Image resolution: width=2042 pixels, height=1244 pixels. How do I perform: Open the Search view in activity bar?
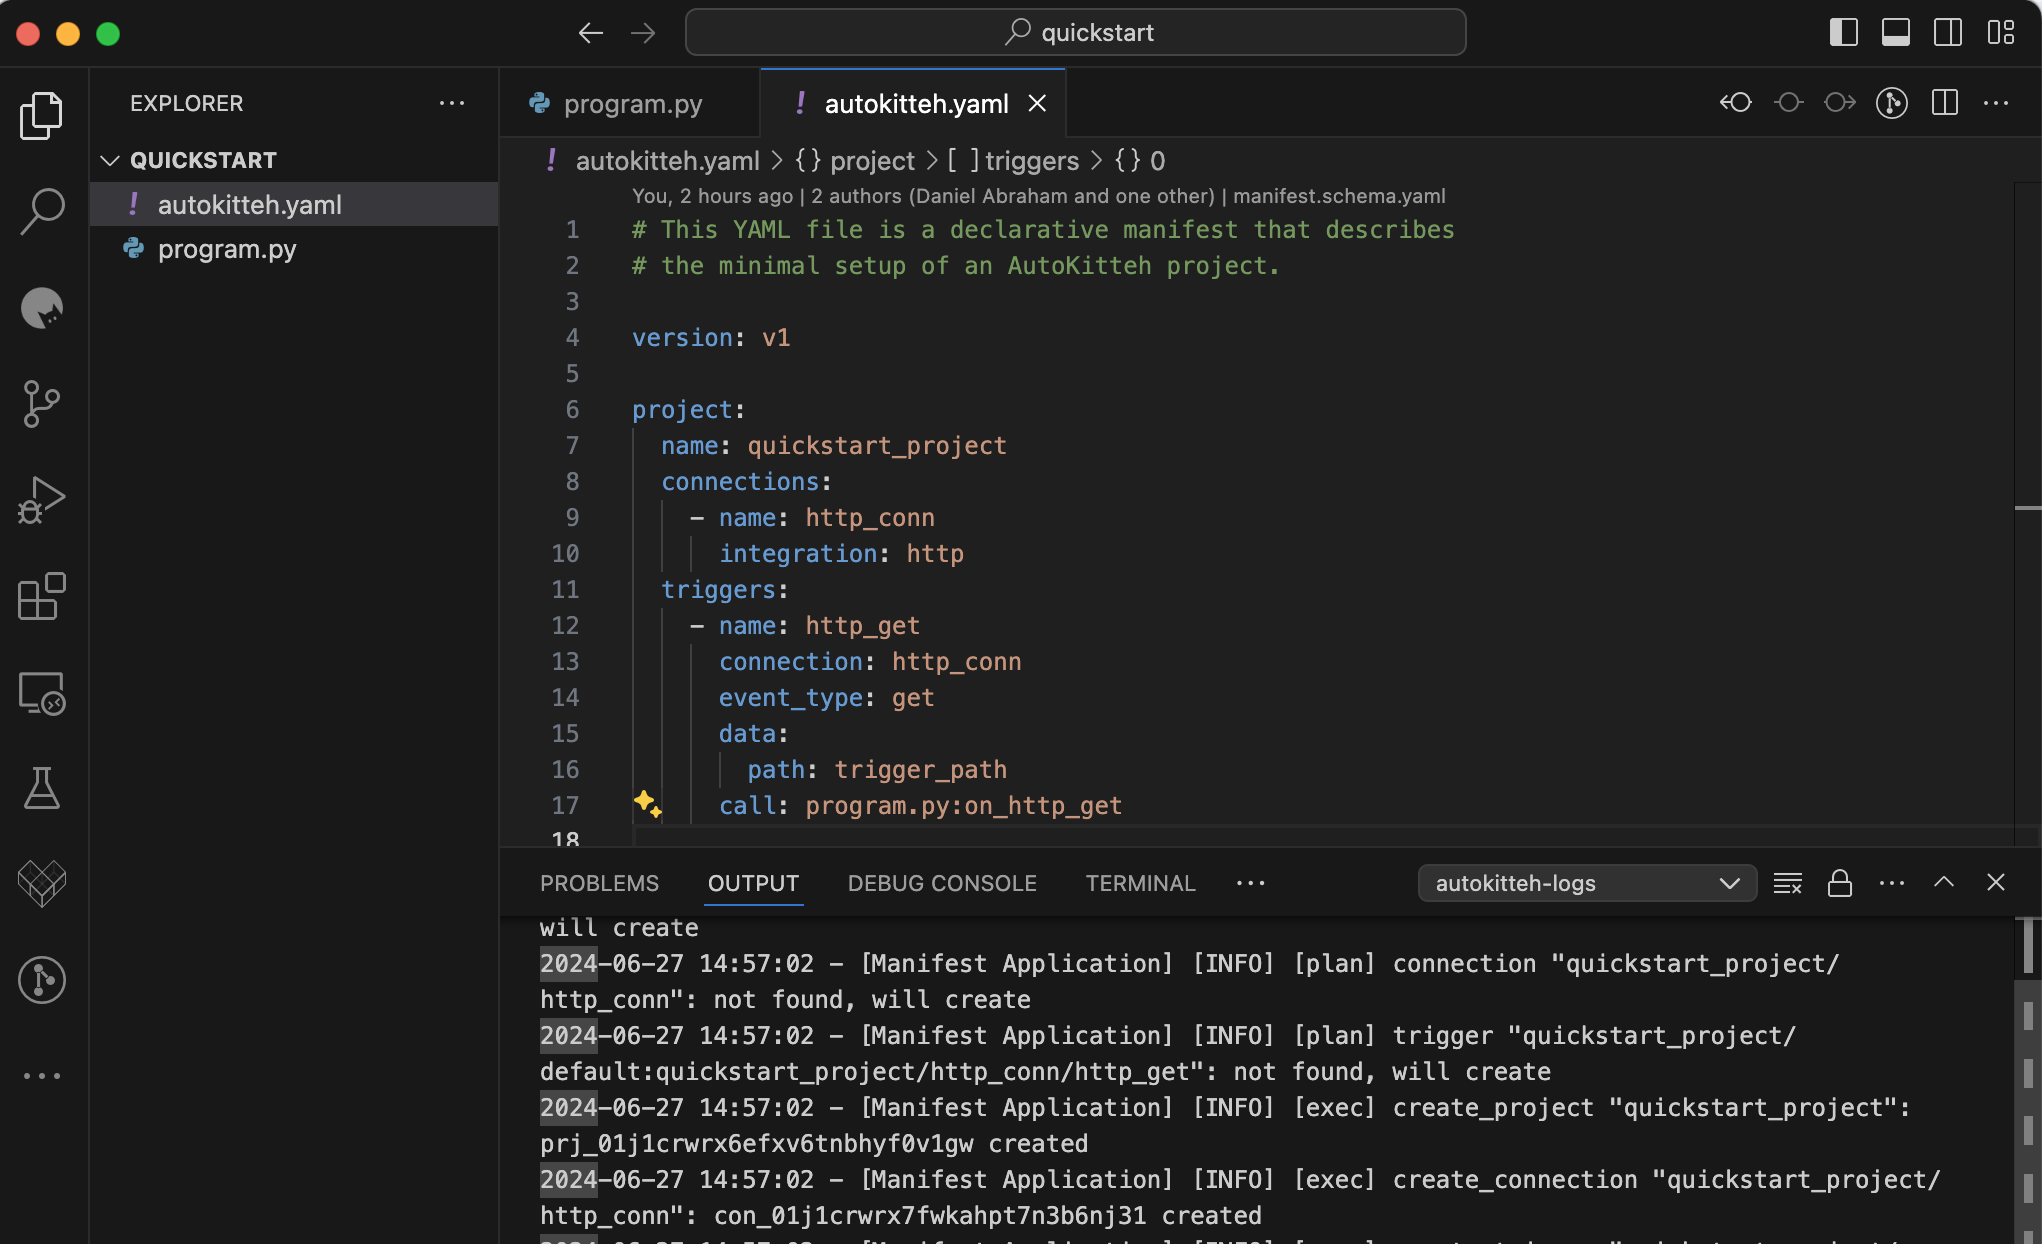42,212
